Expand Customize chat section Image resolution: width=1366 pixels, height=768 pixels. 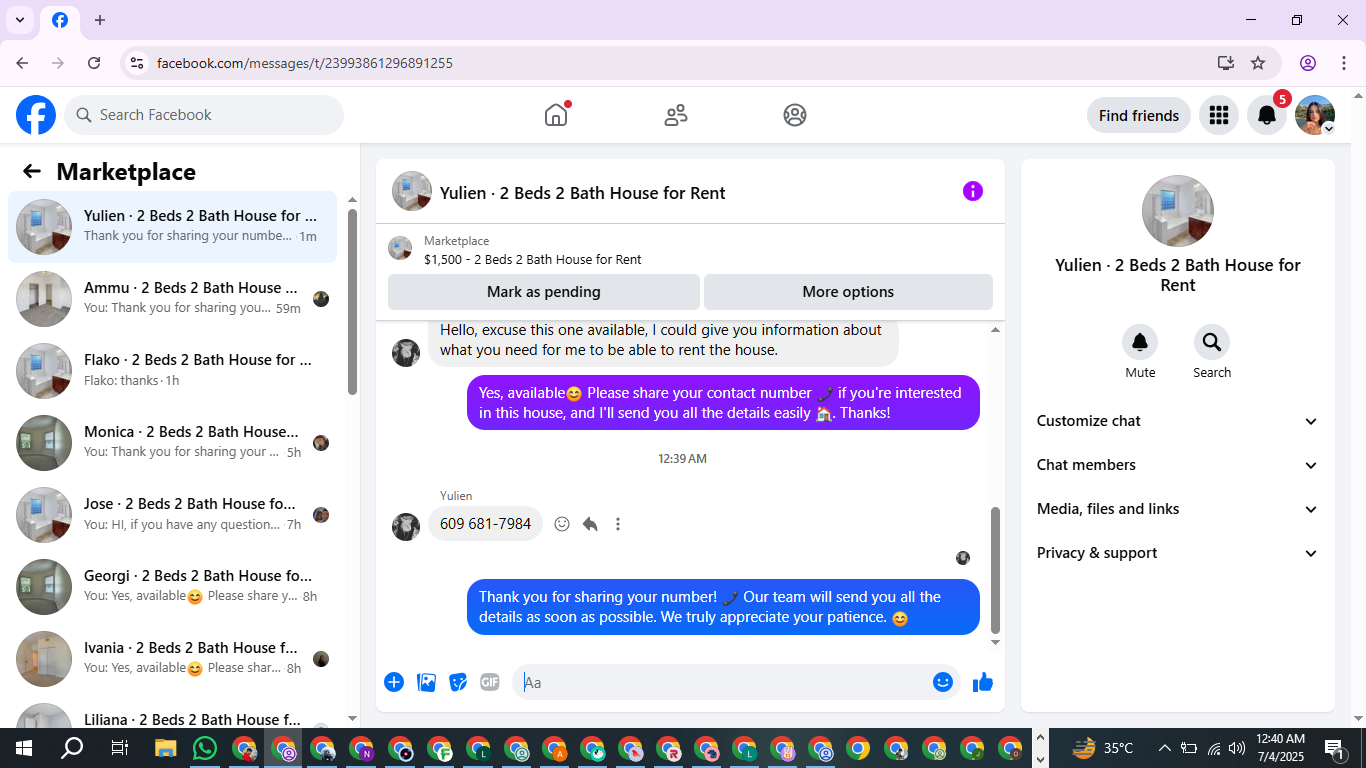tap(1178, 421)
